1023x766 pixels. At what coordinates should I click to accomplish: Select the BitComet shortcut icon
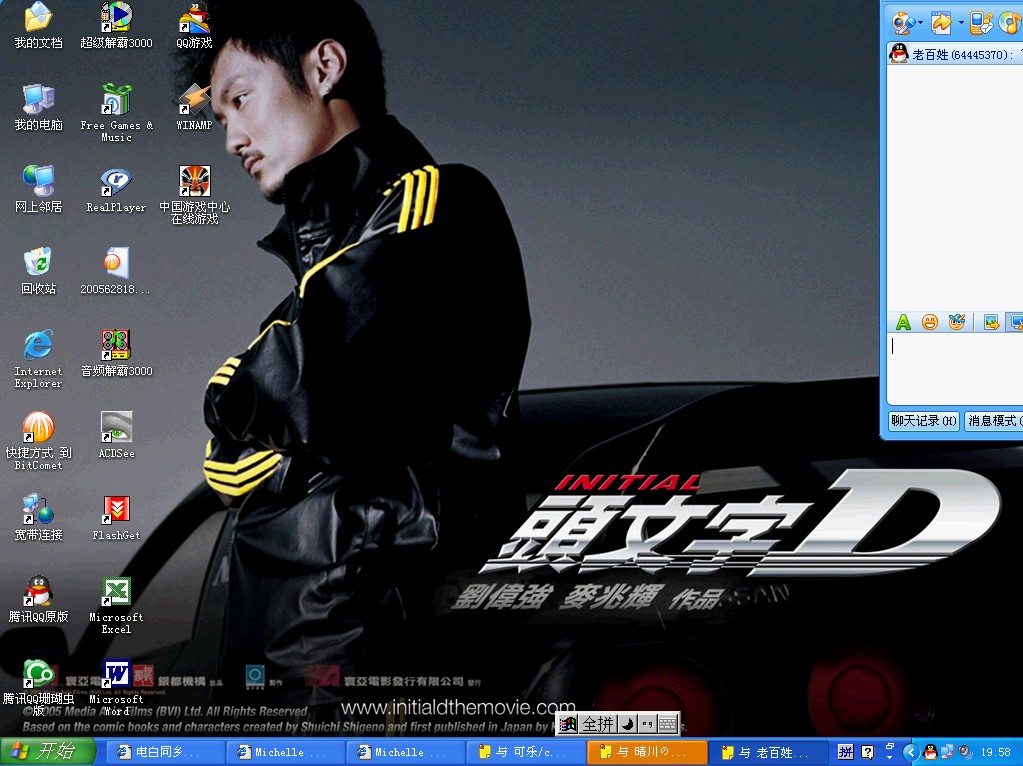[x=38, y=428]
